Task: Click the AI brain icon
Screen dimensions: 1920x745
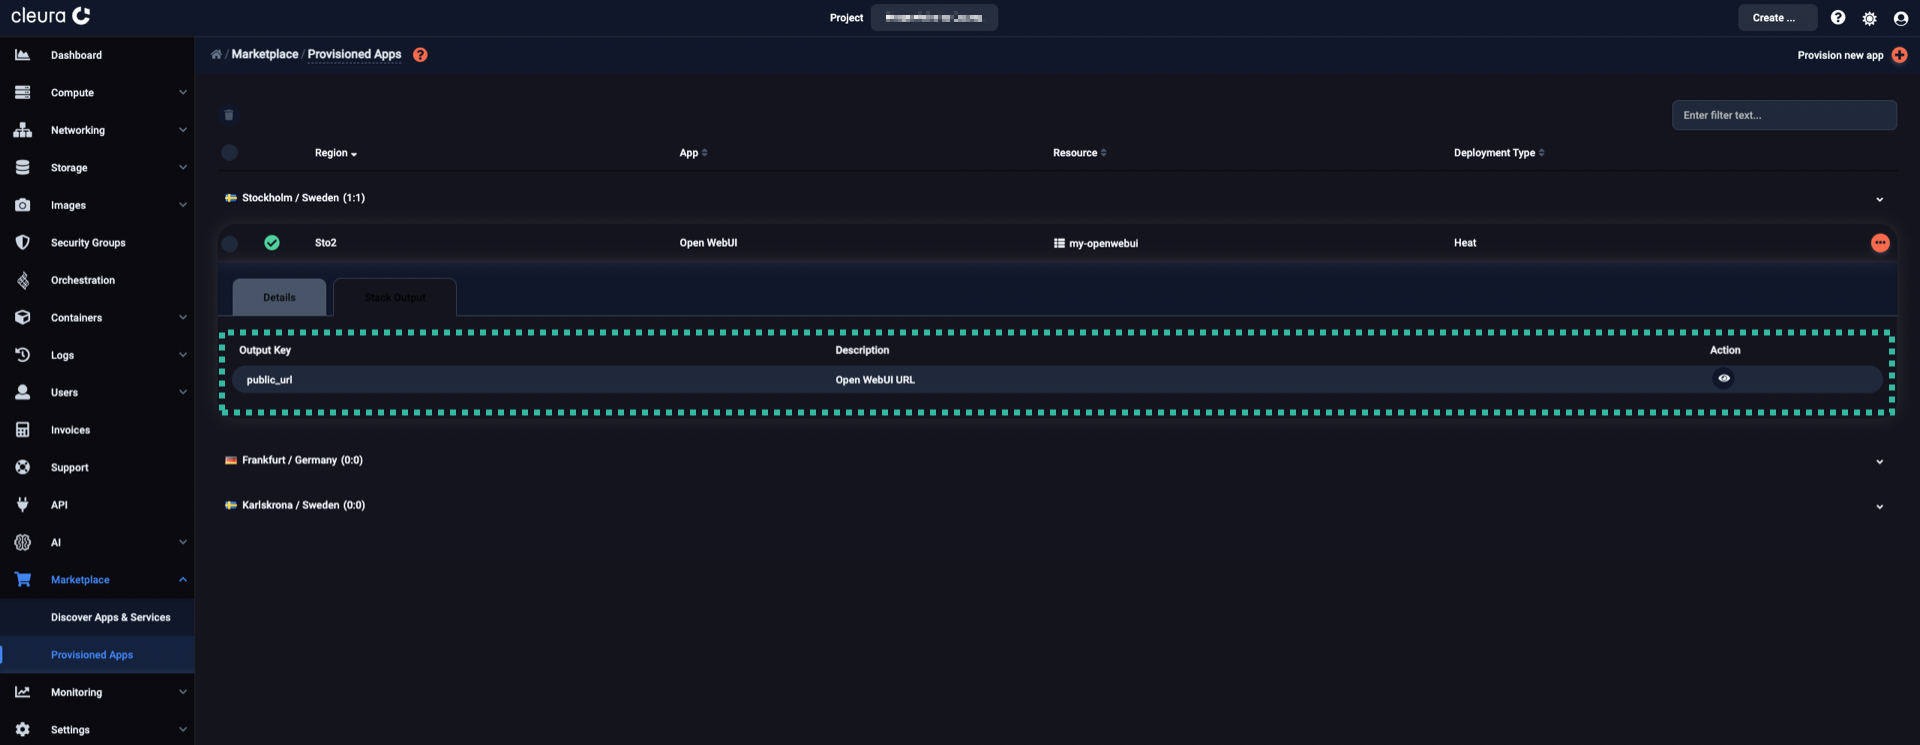Action: click(22, 542)
